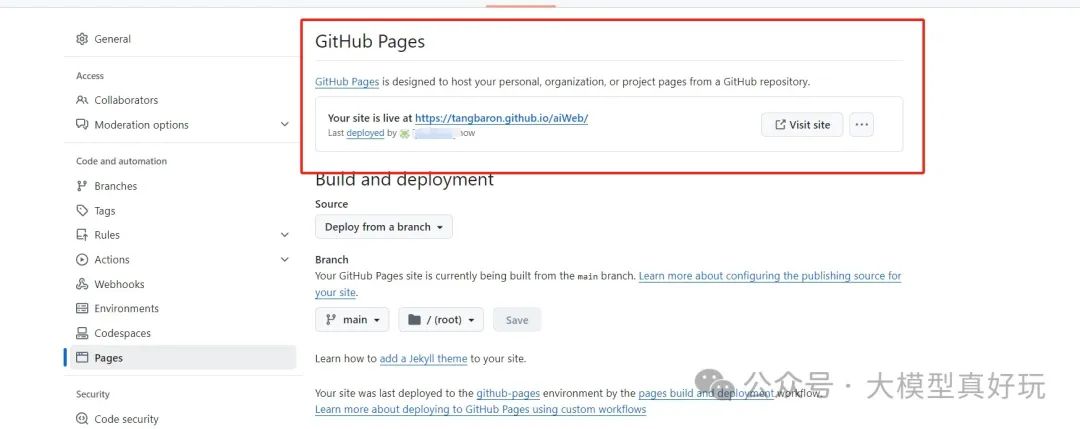Click the Collaborators people icon
Viewport: 1080px width, 429px height.
(83, 100)
